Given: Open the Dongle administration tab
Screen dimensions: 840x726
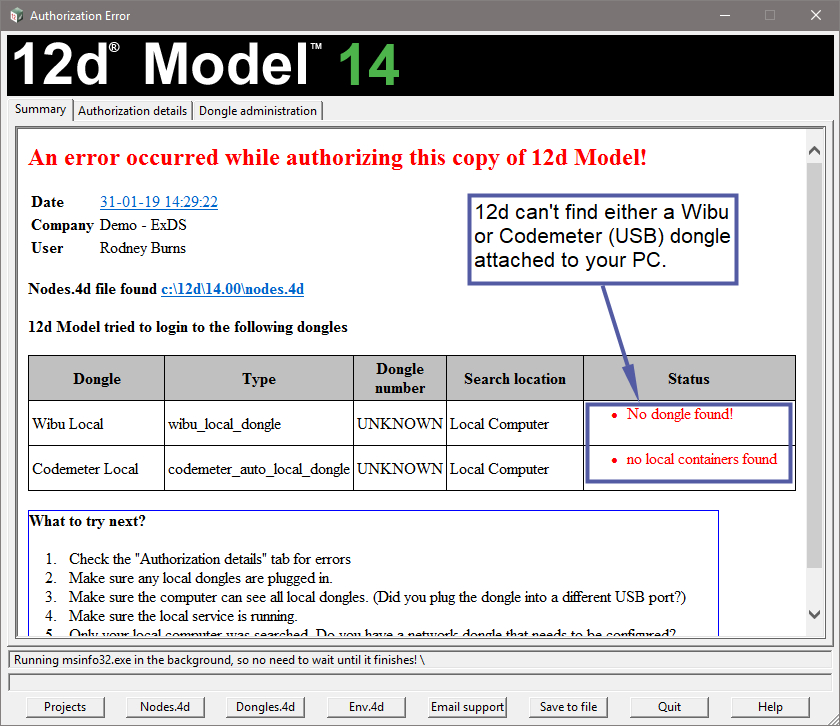Looking at the screenshot, I should pyautogui.click(x=258, y=111).
